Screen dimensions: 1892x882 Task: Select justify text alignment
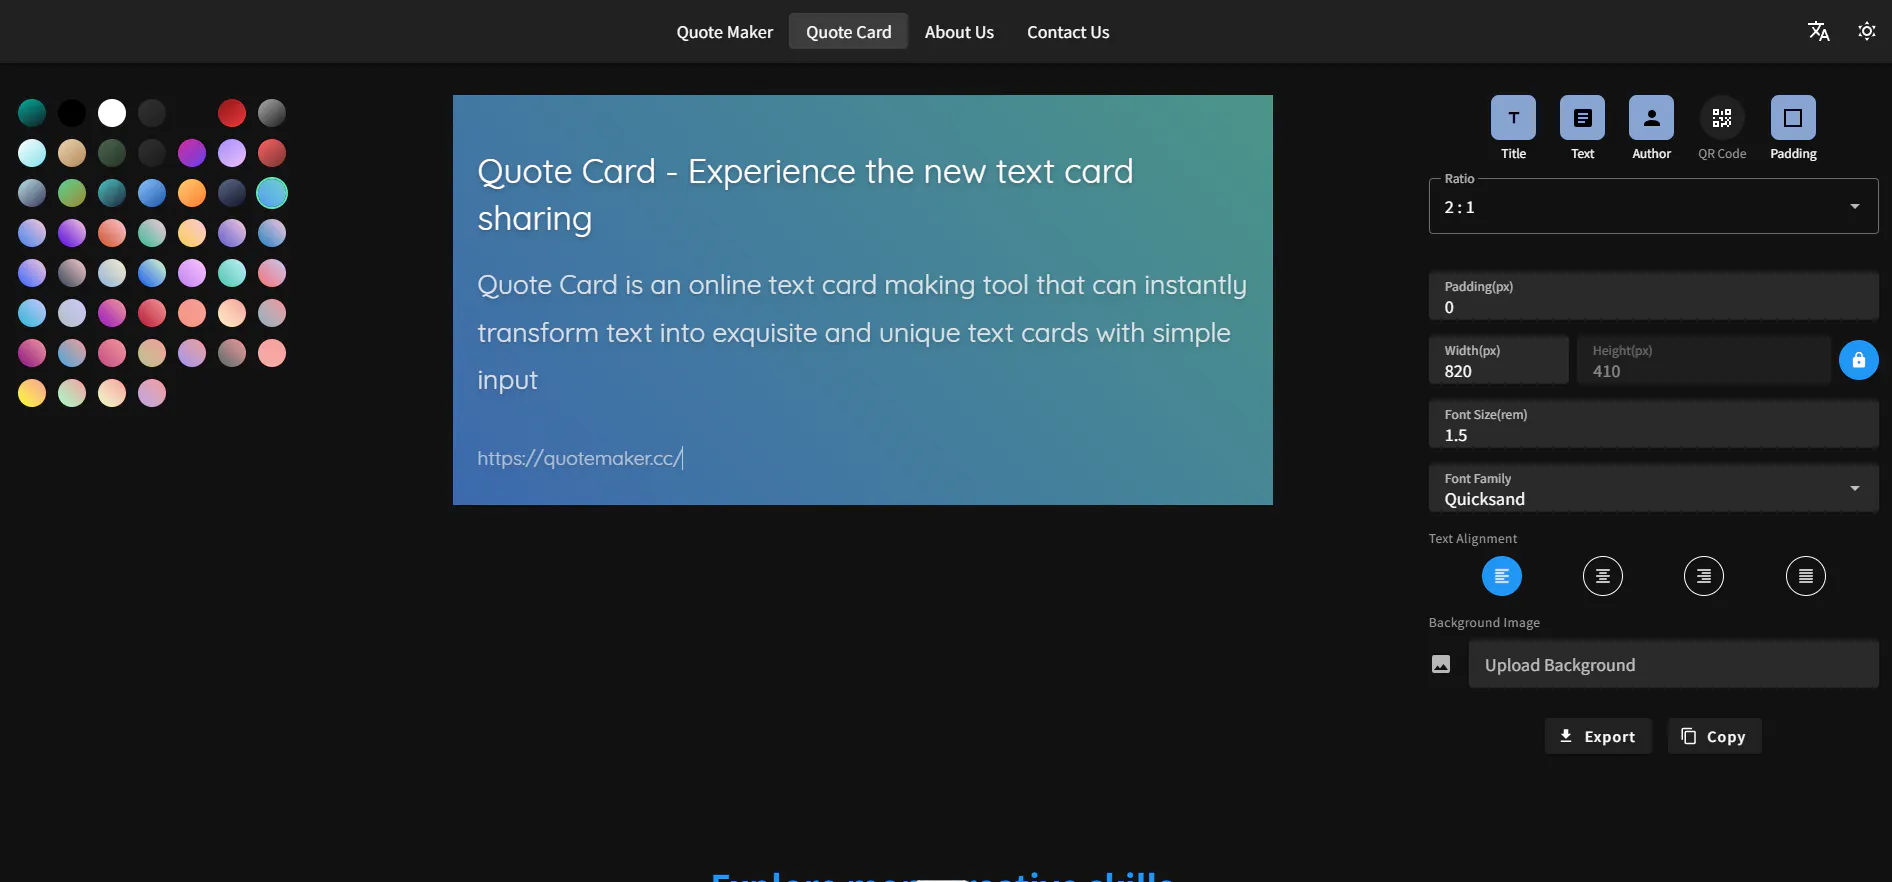coord(1805,576)
